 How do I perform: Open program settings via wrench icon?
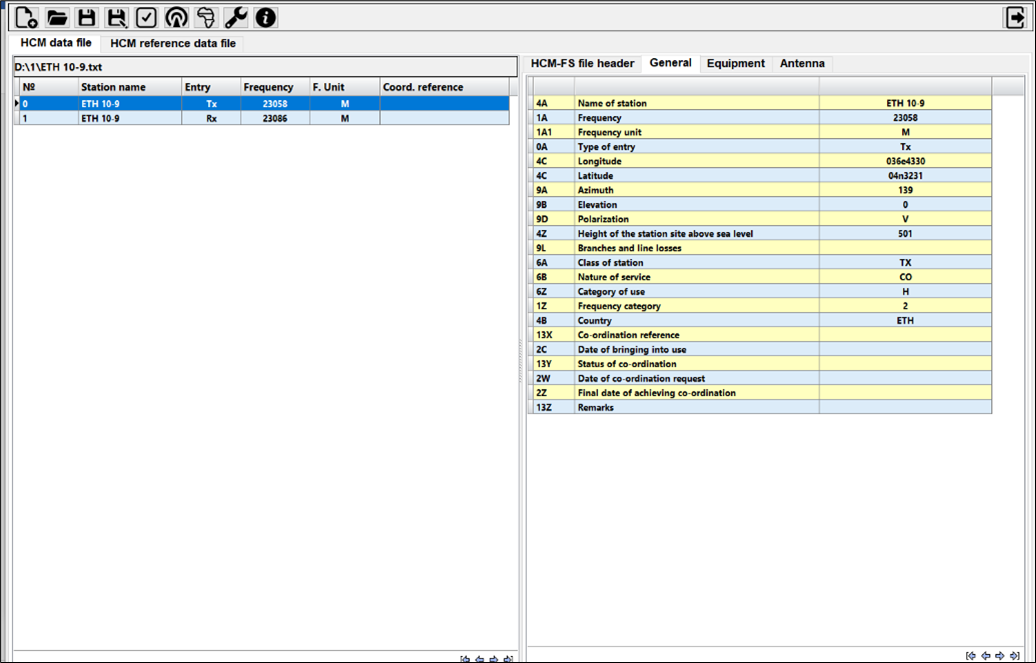235,17
